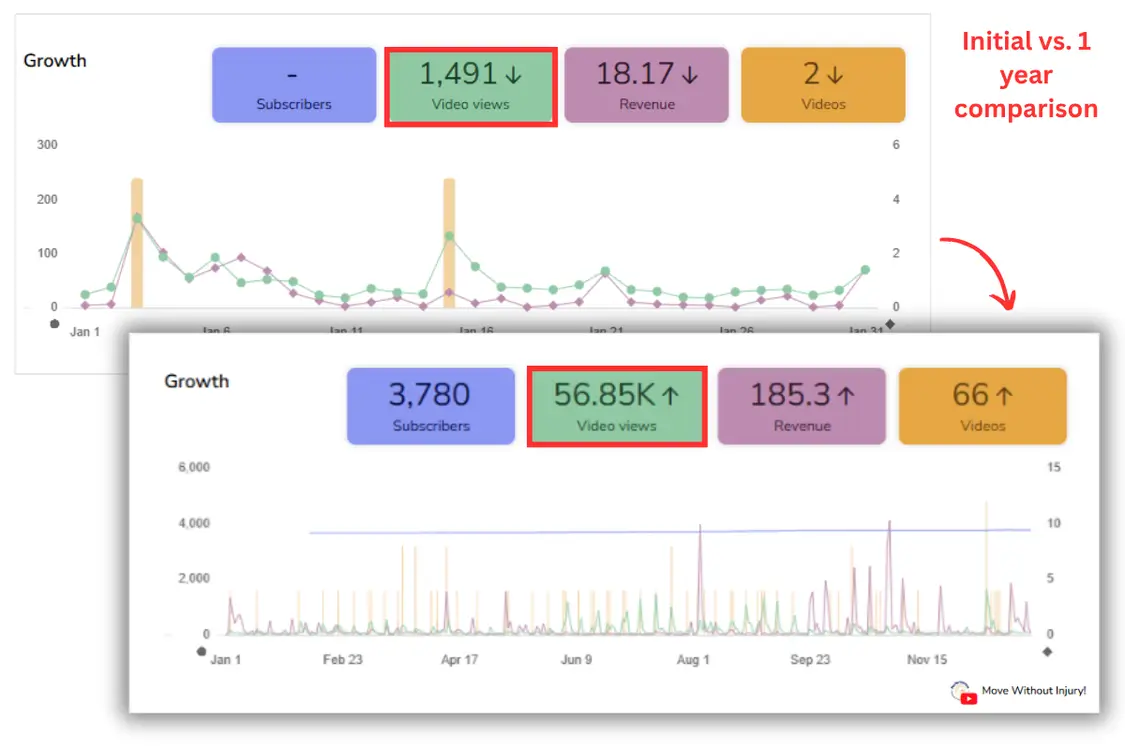Click the downward arrow in the 2 Videos card

click(836, 73)
